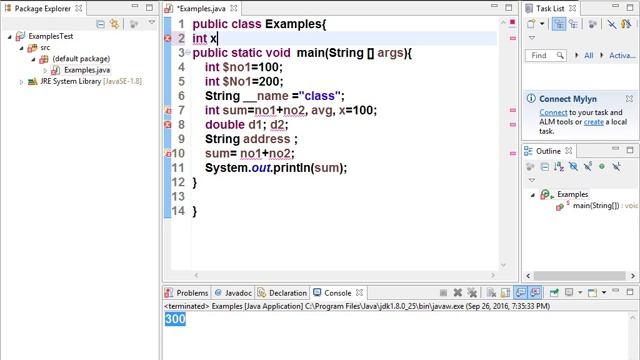
Task: Click the All working set filter
Action: [x=589, y=56]
